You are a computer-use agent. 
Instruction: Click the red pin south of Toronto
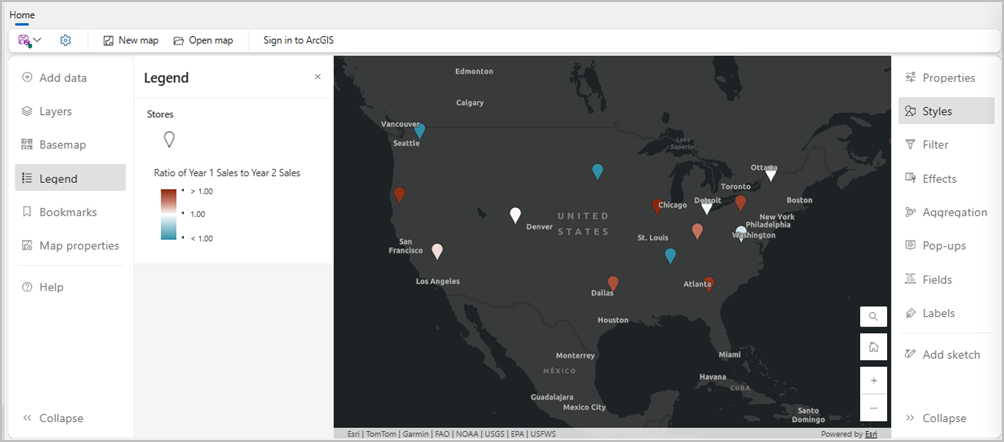[741, 203]
